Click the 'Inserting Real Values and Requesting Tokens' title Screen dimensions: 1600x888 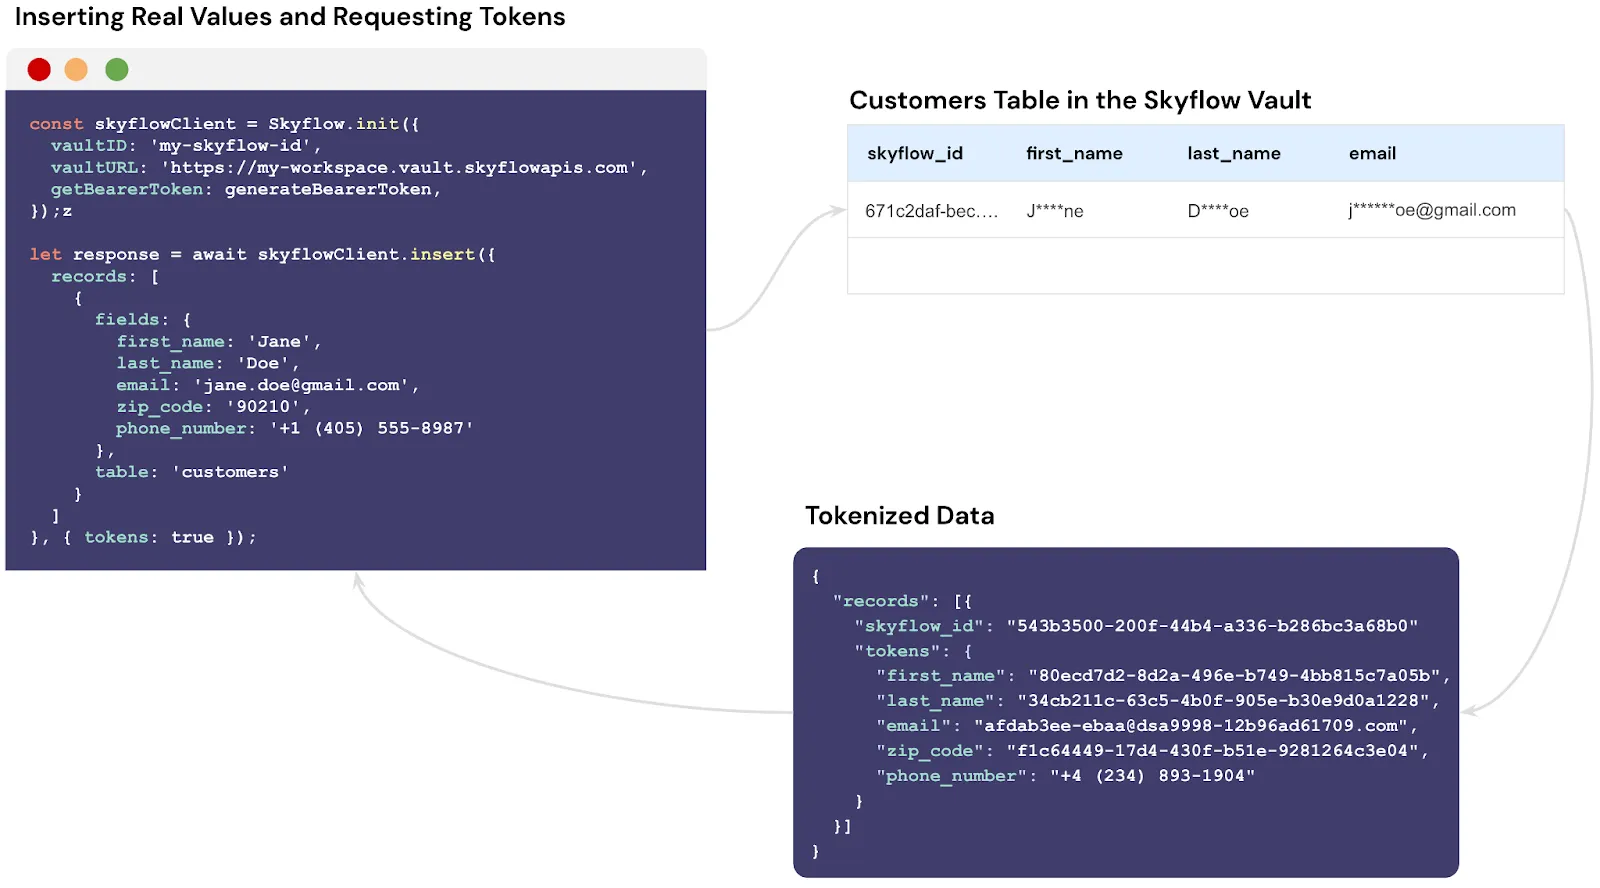290,17
